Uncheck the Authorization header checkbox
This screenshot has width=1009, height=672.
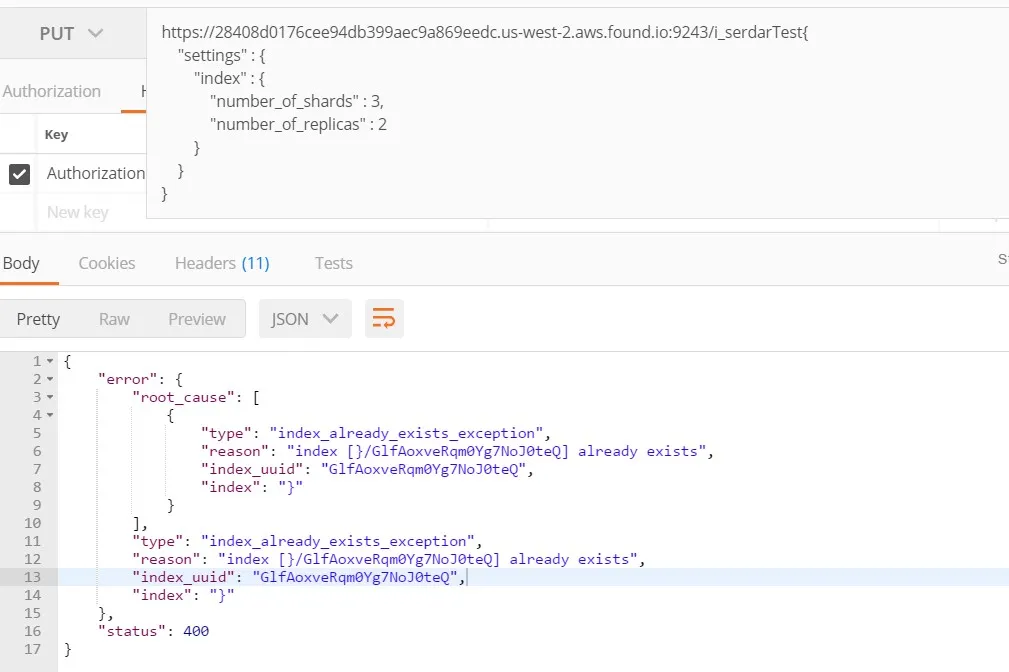[19, 174]
